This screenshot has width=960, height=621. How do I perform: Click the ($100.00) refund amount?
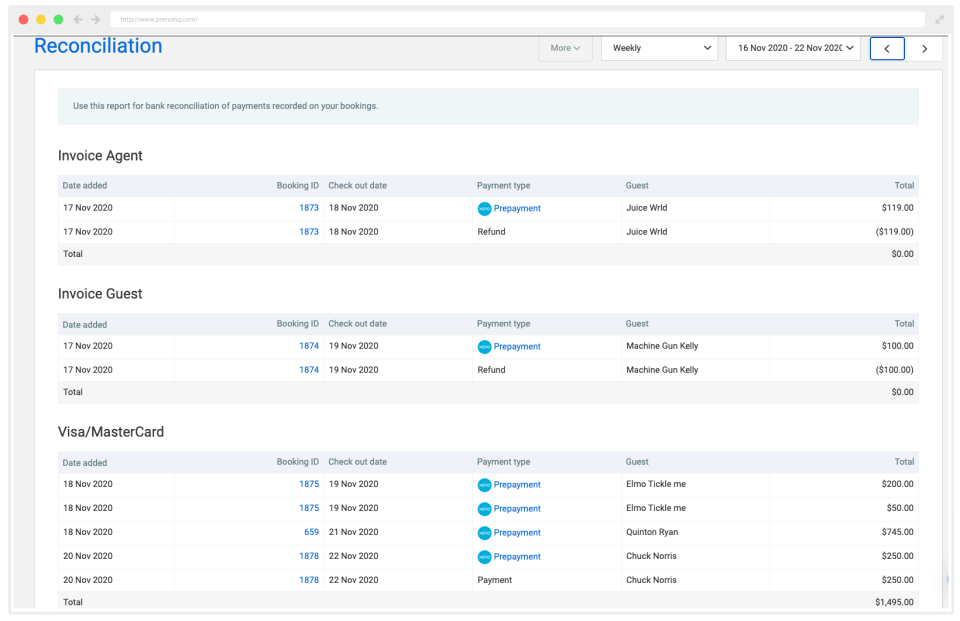click(894, 370)
